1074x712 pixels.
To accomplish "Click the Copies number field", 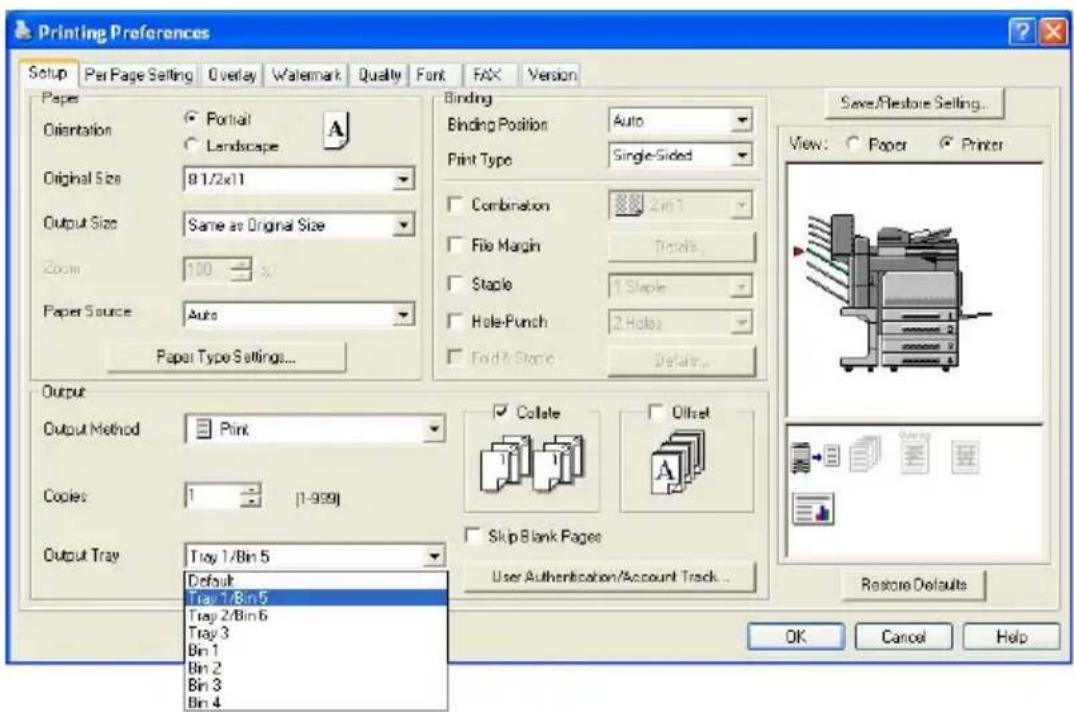I will tap(214, 495).
